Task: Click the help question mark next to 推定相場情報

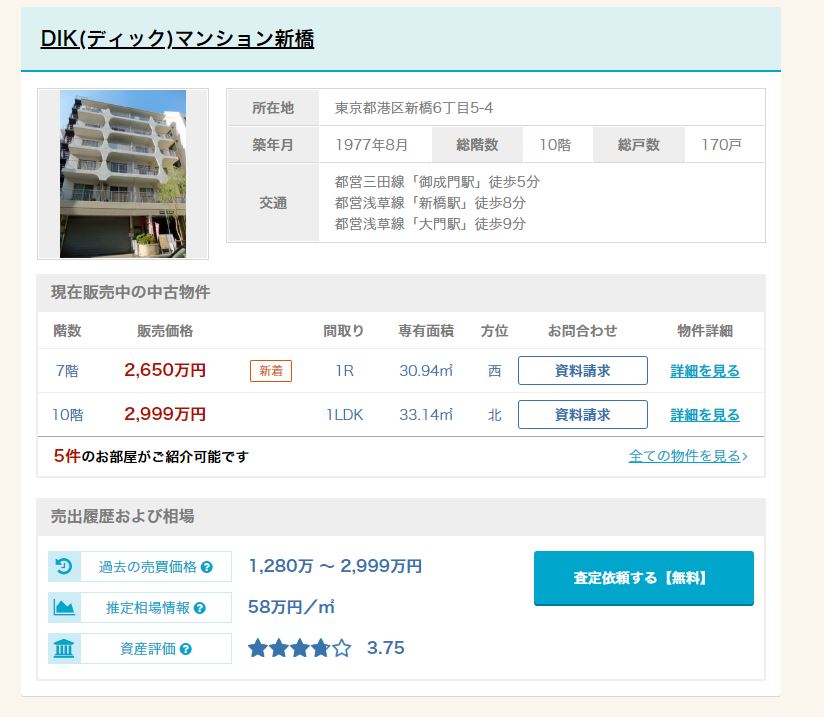Action: coord(200,608)
